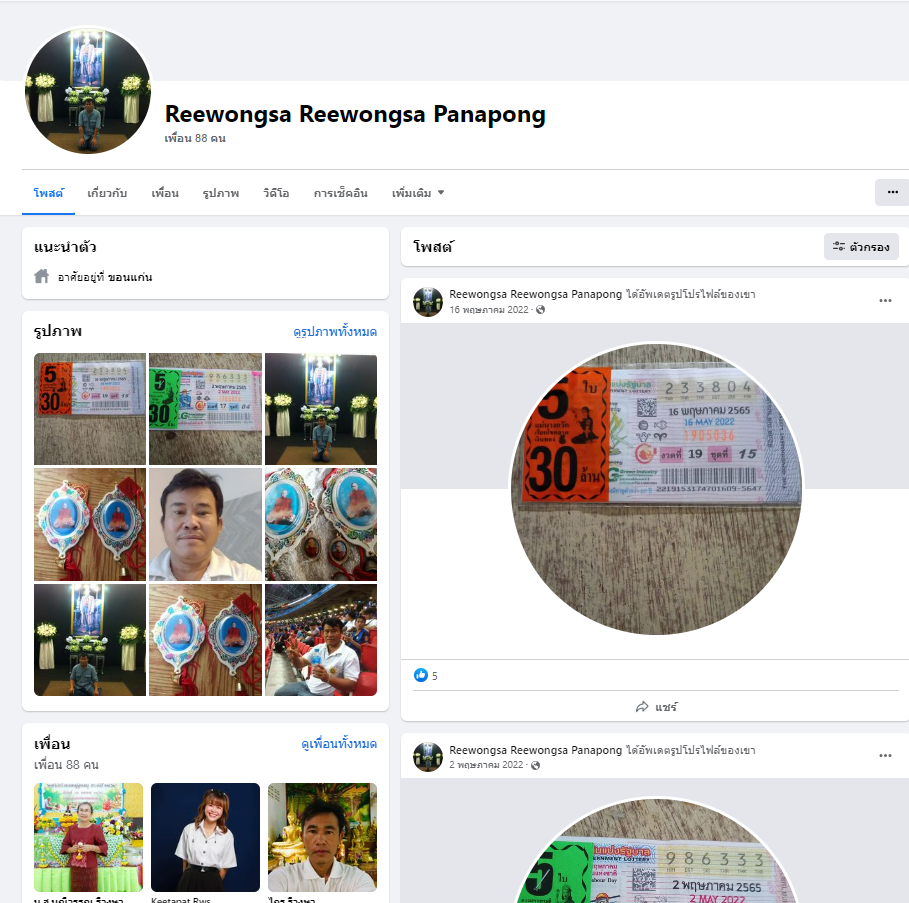Open the 16 พฤษภาคม 2022 post author avatar

coord(428,302)
